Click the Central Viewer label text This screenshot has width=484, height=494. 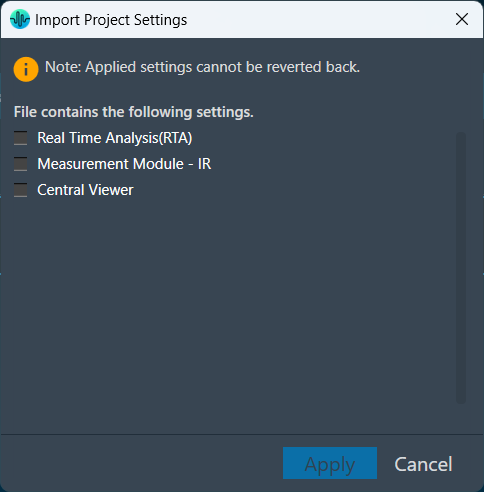point(85,190)
